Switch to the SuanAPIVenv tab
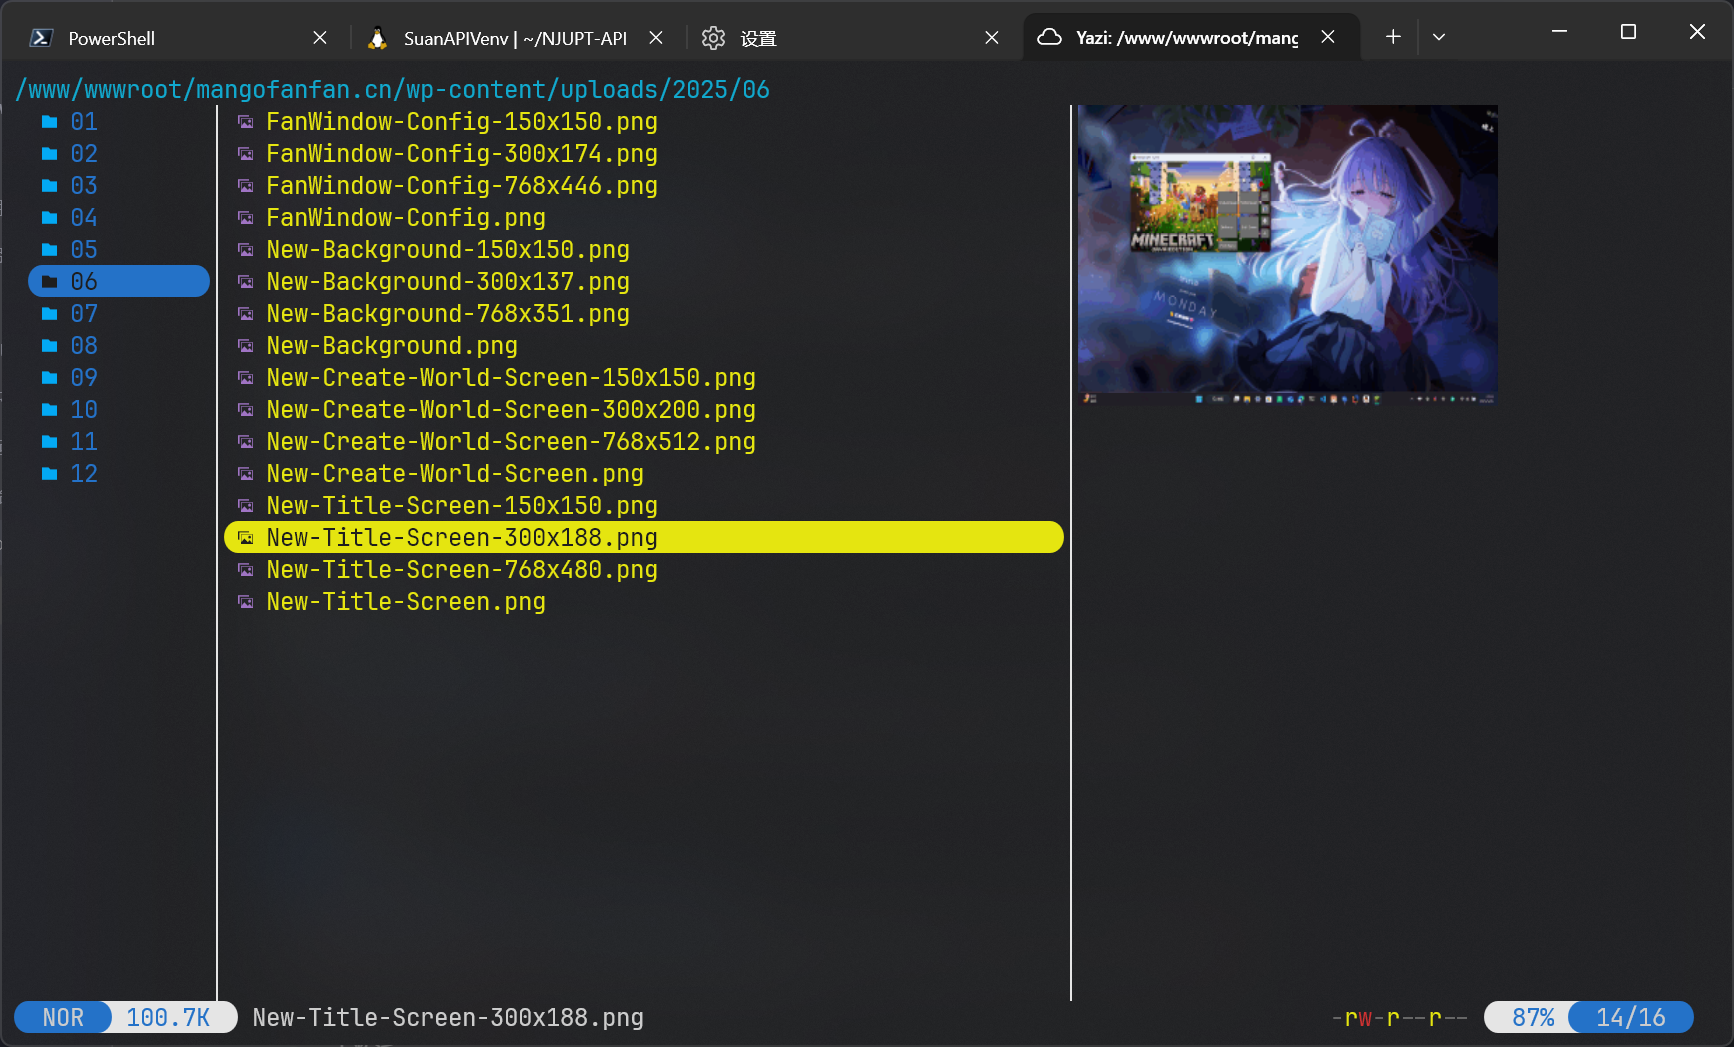 click(514, 38)
